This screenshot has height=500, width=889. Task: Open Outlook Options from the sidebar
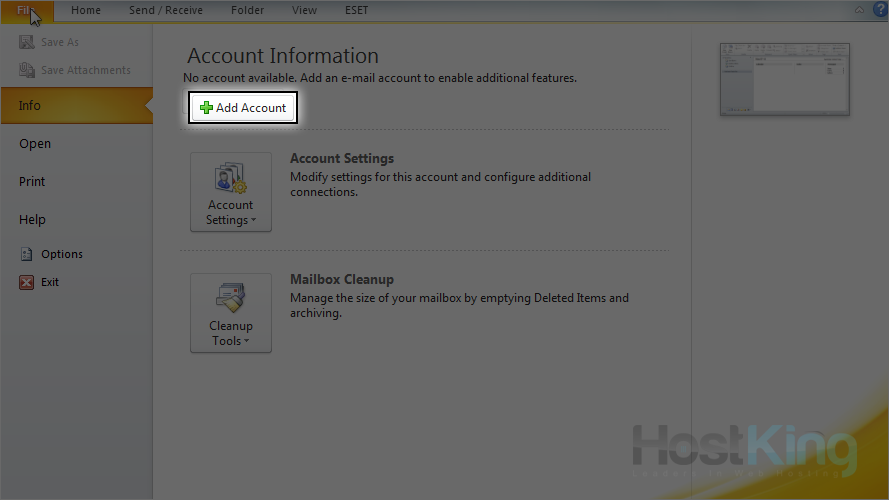pos(61,254)
